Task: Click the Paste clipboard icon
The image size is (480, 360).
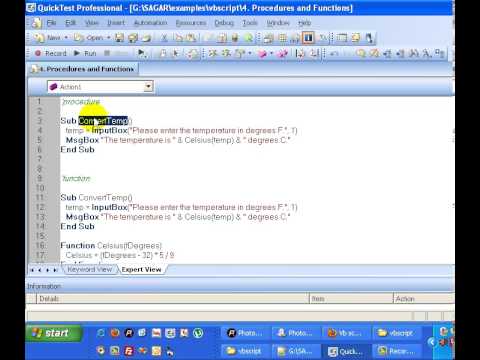Action: [191, 38]
